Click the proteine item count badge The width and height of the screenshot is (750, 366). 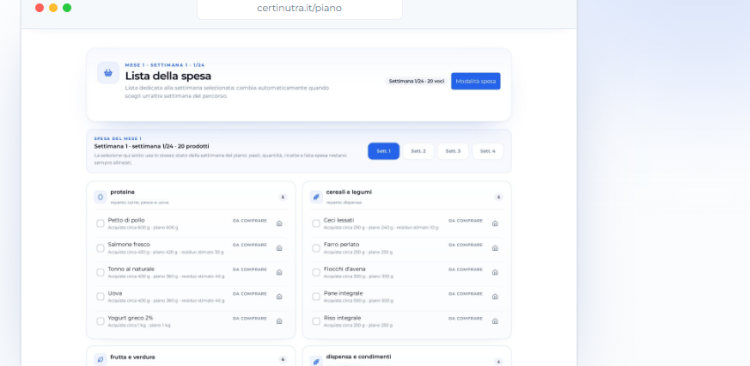(x=283, y=197)
